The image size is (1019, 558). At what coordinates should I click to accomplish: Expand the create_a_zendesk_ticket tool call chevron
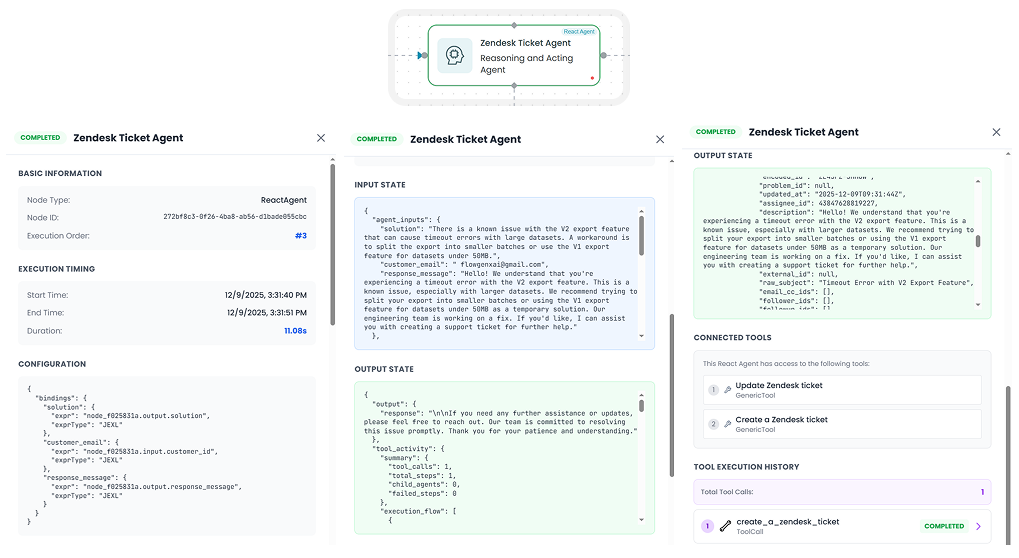978,526
